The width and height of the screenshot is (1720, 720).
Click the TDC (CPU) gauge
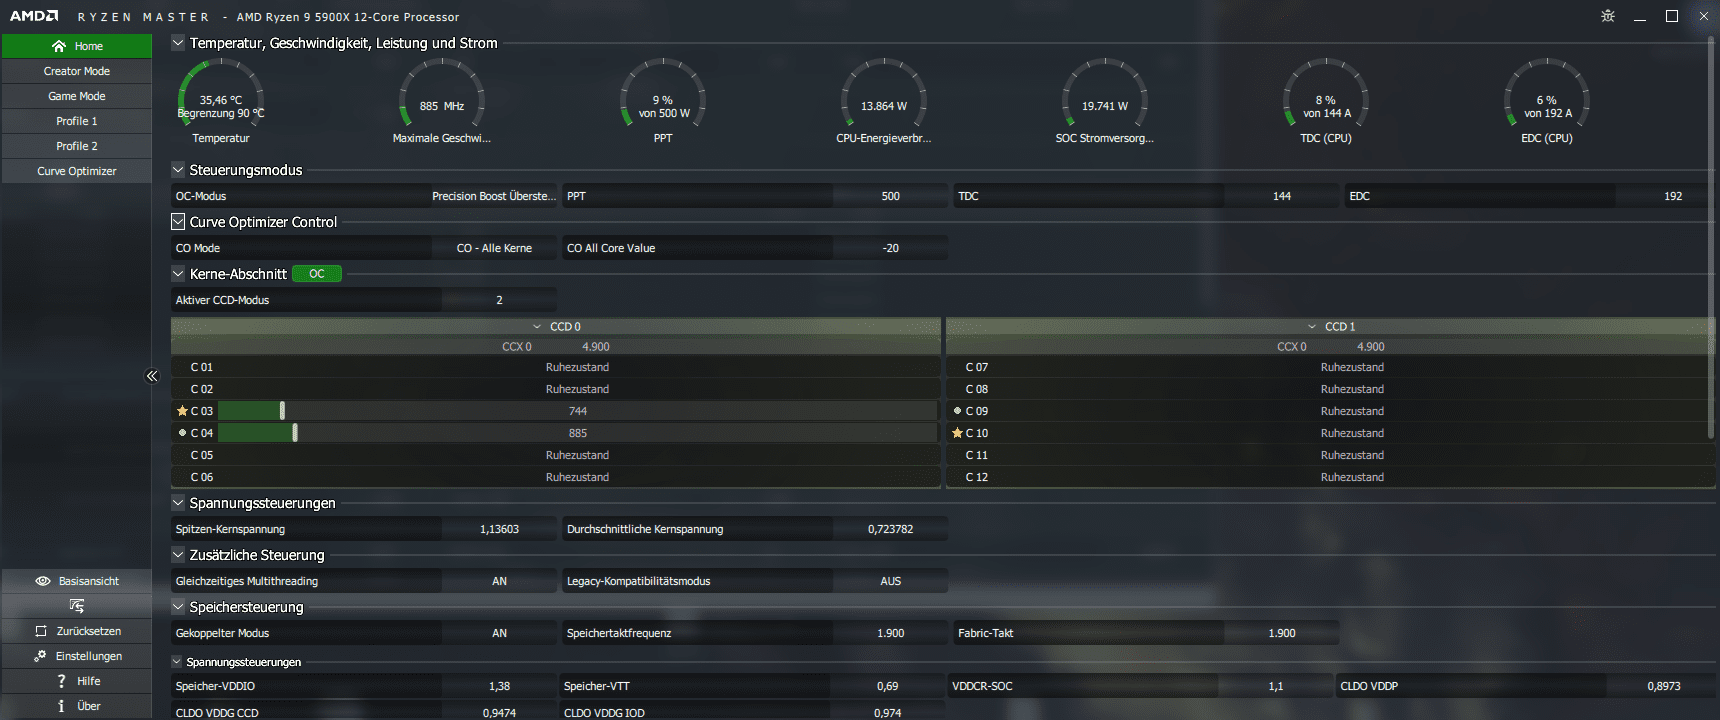(1326, 101)
